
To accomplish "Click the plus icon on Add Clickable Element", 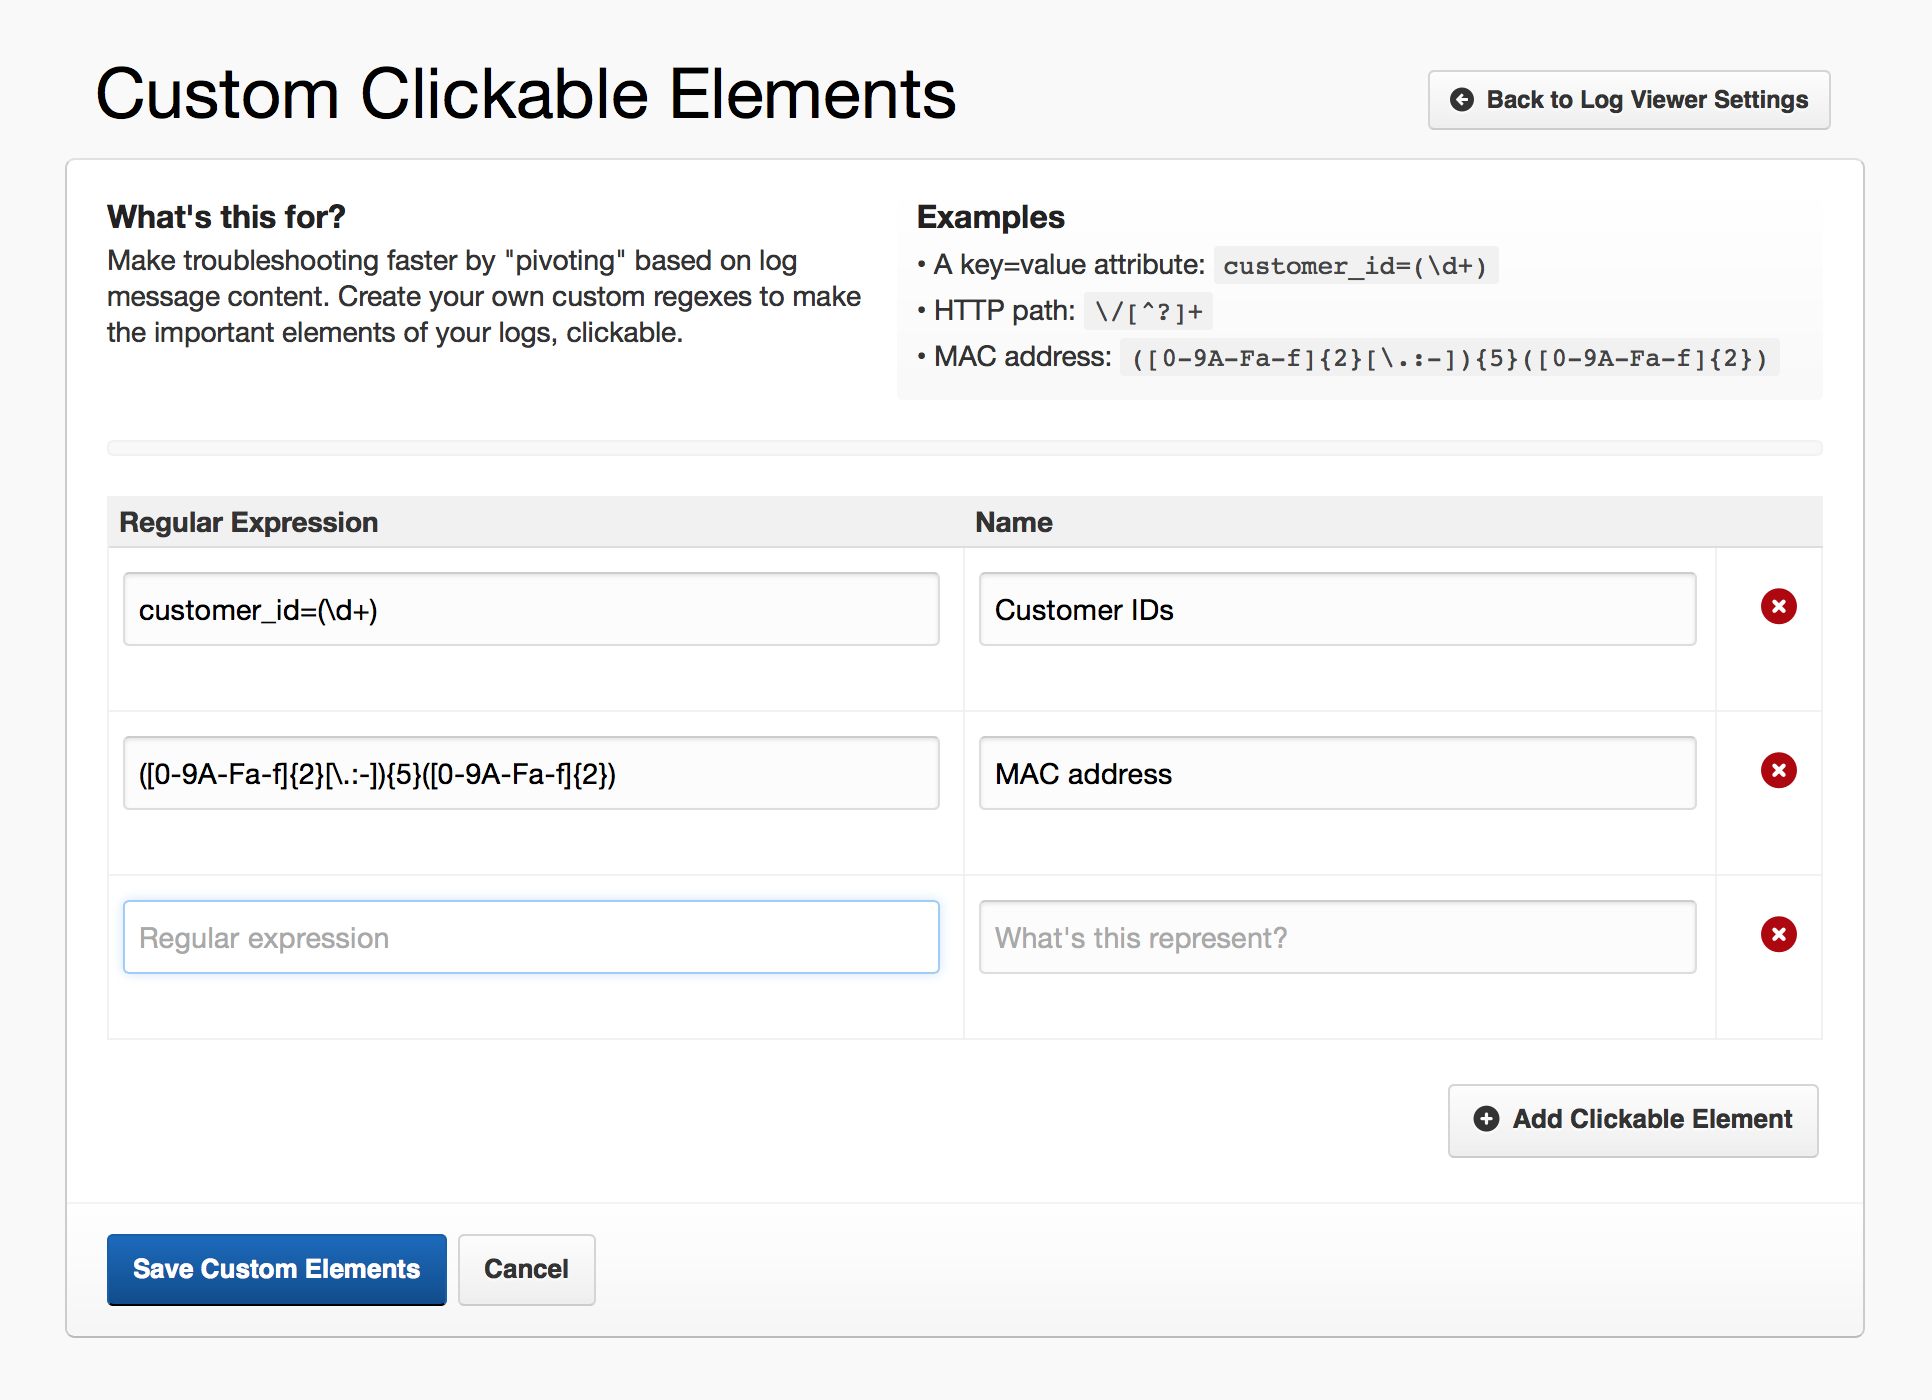I will click(x=1487, y=1120).
